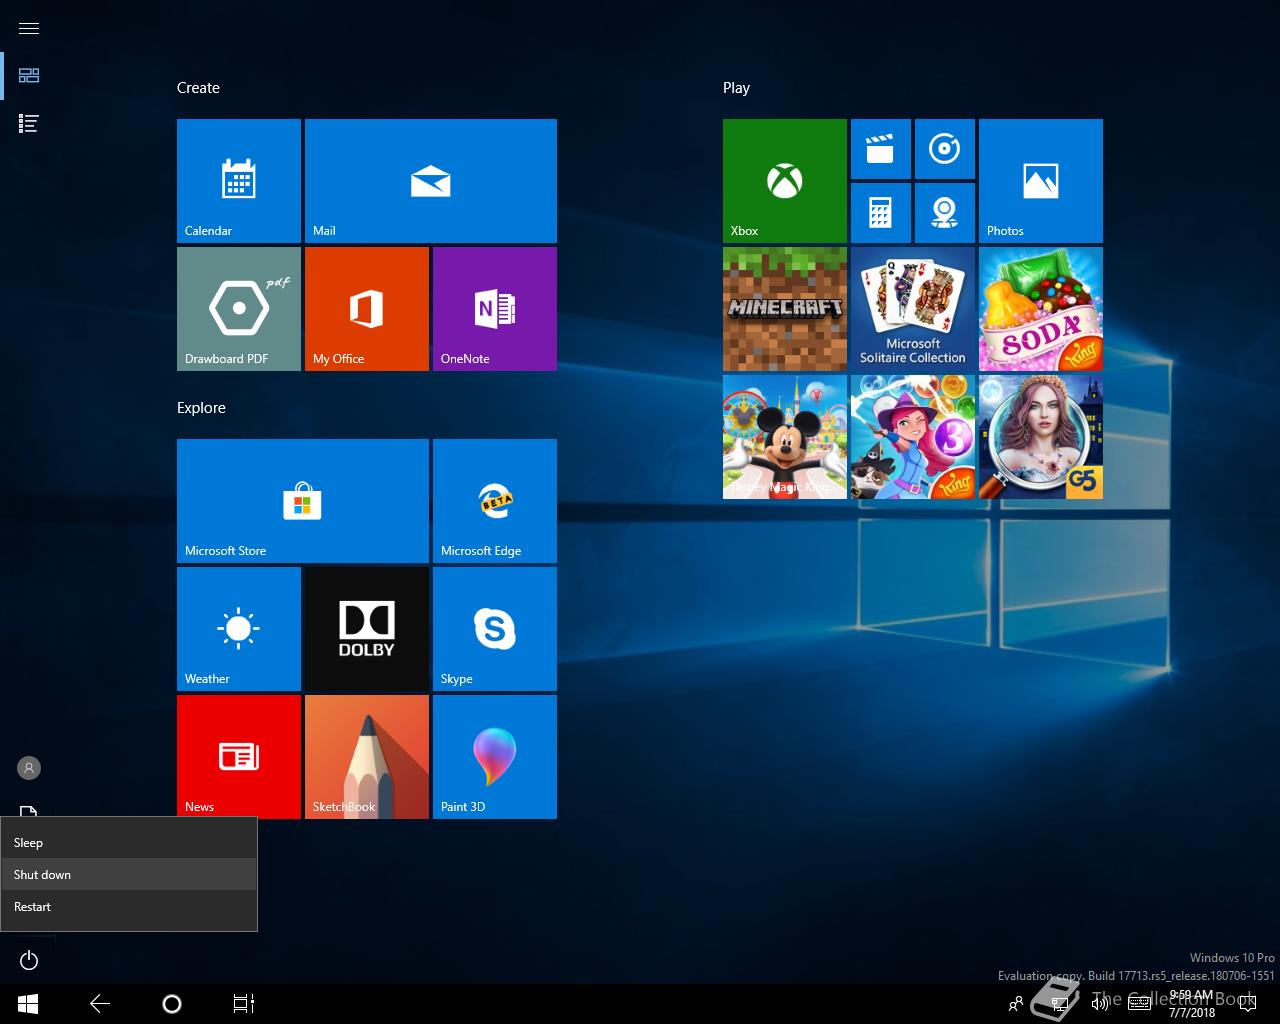The height and width of the screenshot is (1024, 1280).
Task: Open the Photos tile
Action: tap(1041, 181)
